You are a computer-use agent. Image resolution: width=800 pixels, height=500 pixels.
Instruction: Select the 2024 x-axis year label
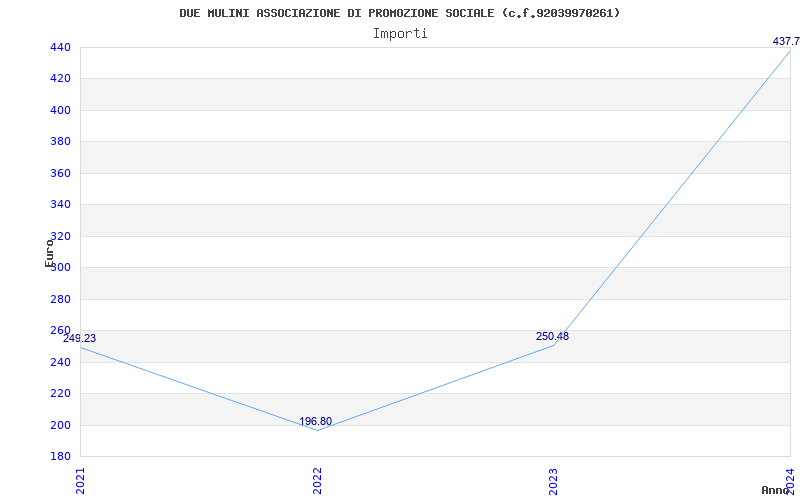pyautogui.click(x=790, y=480)
